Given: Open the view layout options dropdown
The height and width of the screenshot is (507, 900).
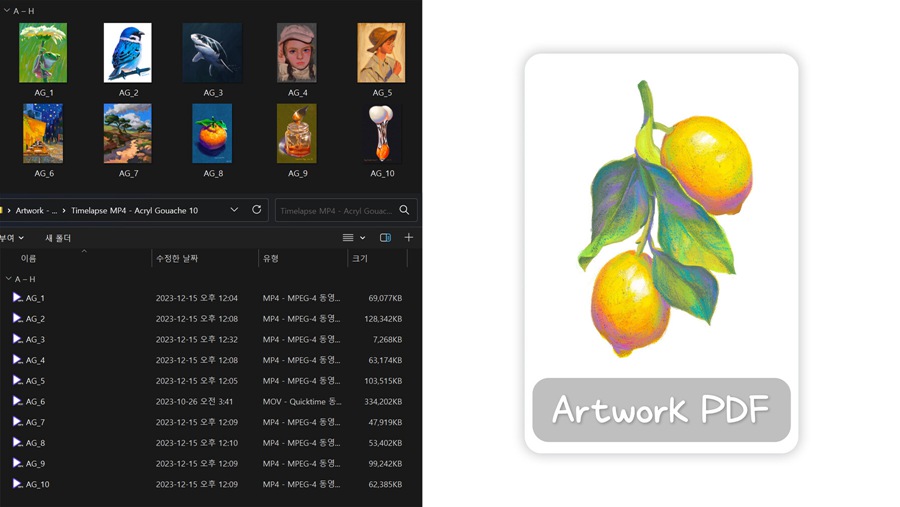Looking at the screenshot, I should tap(353, 238).
